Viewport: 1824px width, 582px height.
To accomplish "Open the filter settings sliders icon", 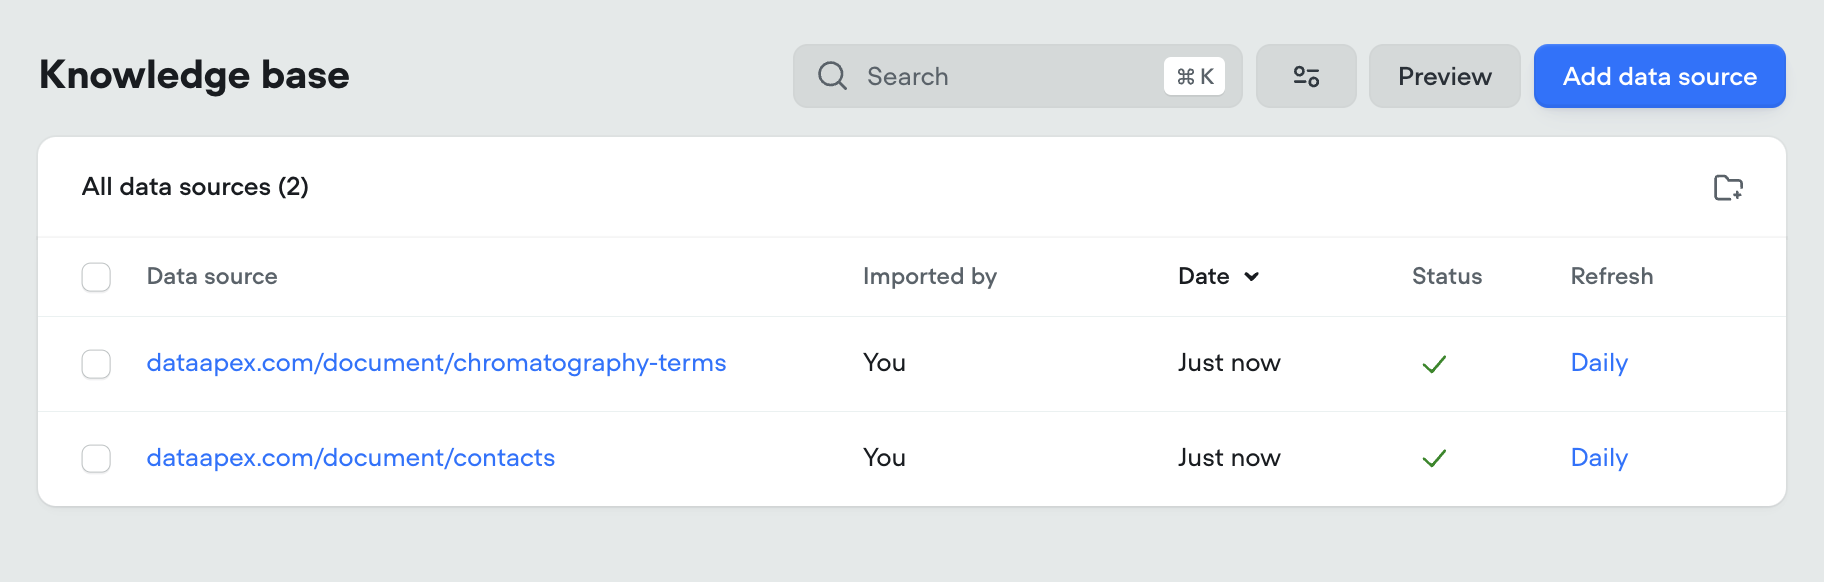I will pyautogui.click(x=1306, y=76).
